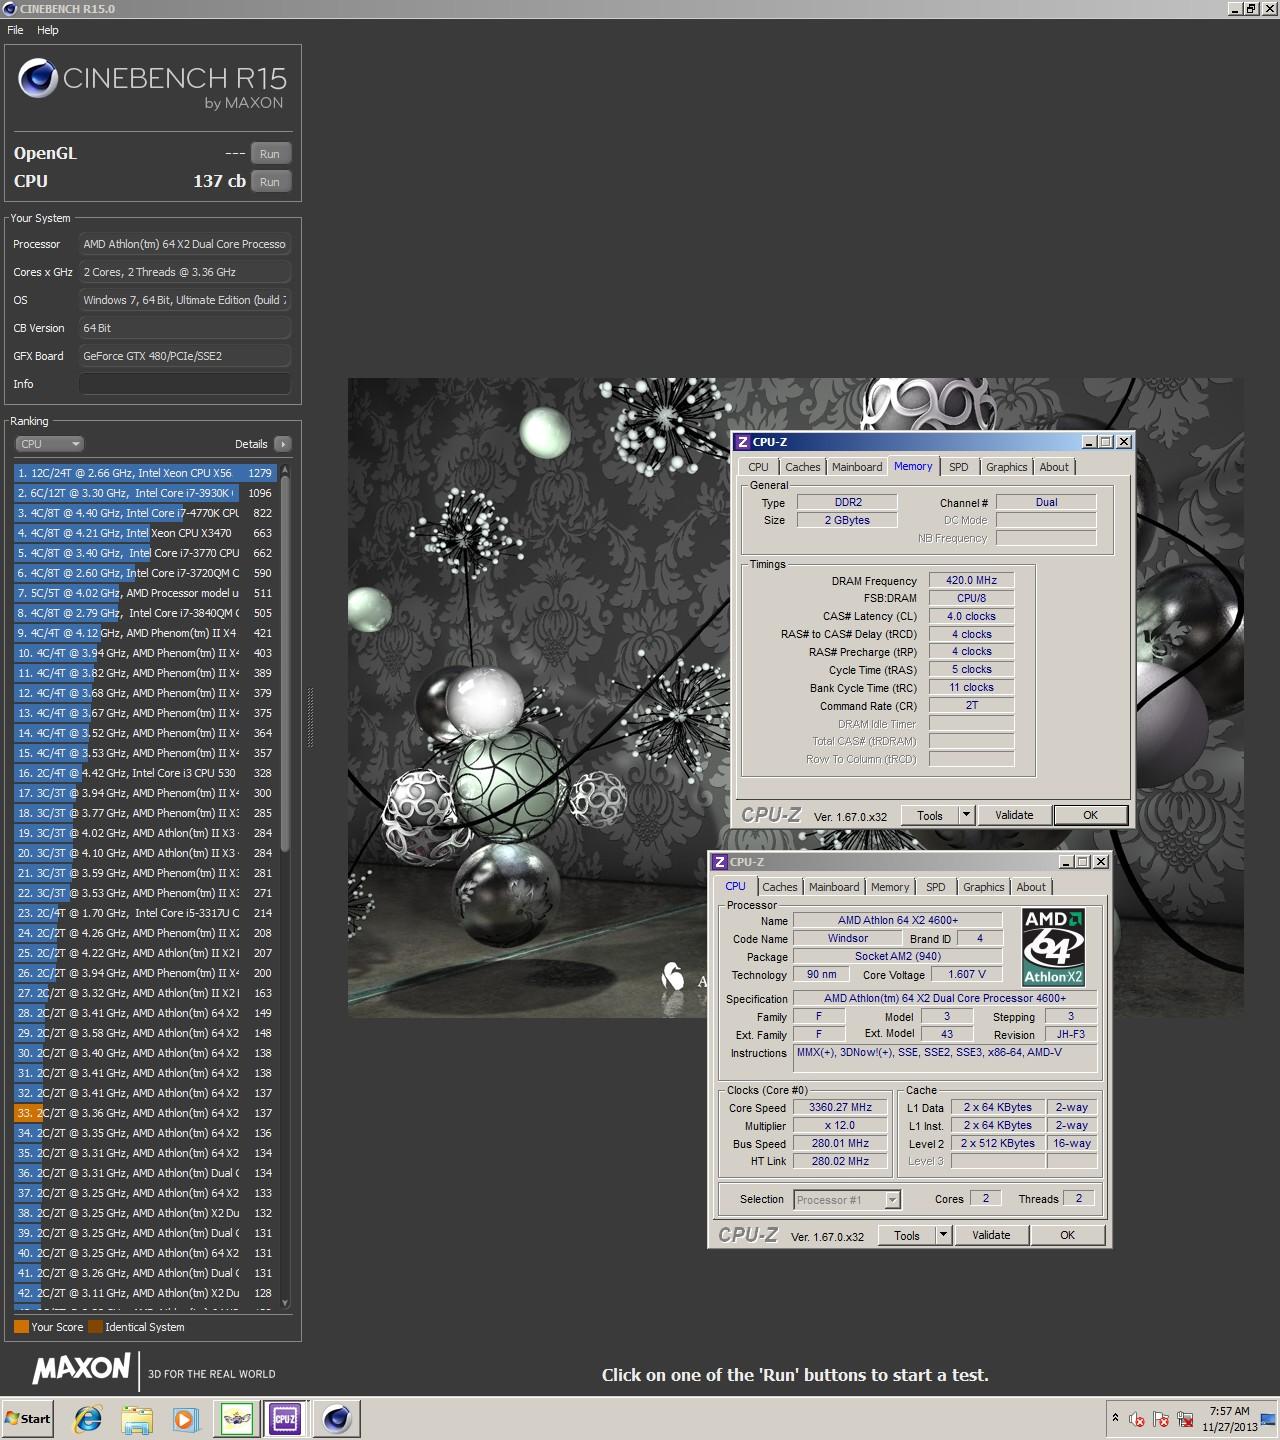This screenshot has height=1440, width=1280.
Task: Open Internet Explorer from the taskbar
Action: click(88, 1418)
